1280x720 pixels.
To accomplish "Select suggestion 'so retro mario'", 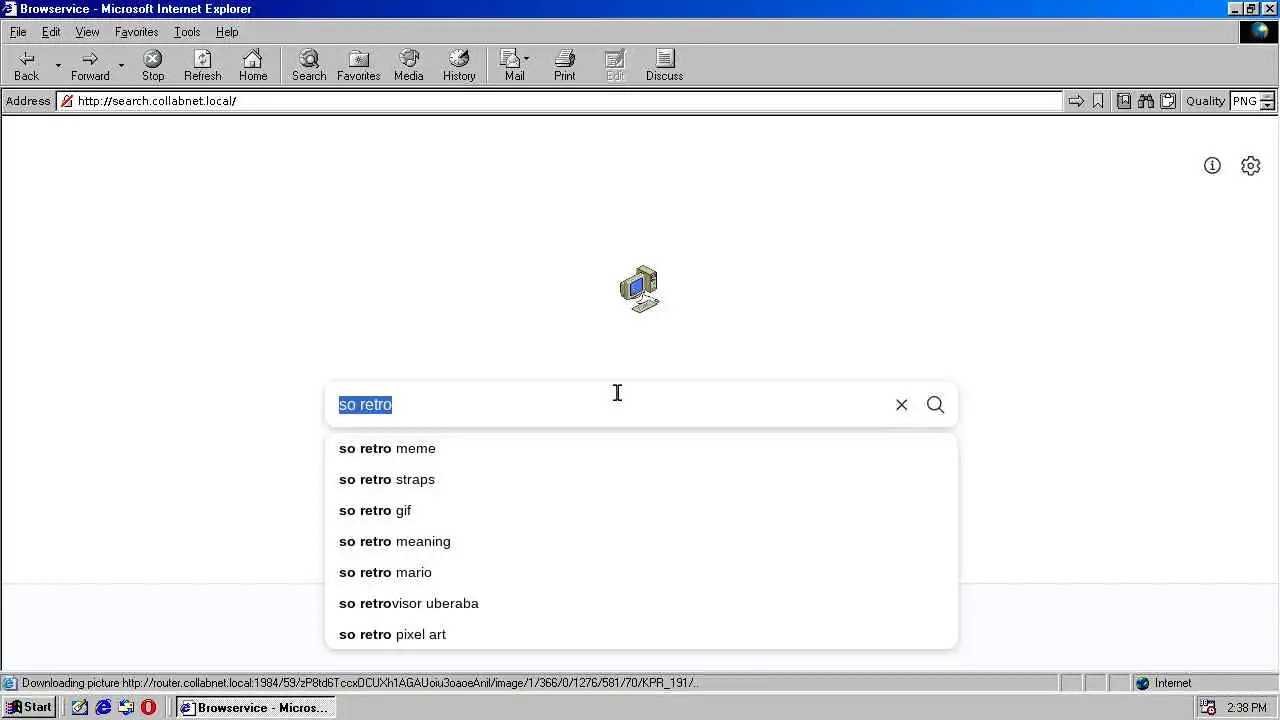I will pos(641,573).
